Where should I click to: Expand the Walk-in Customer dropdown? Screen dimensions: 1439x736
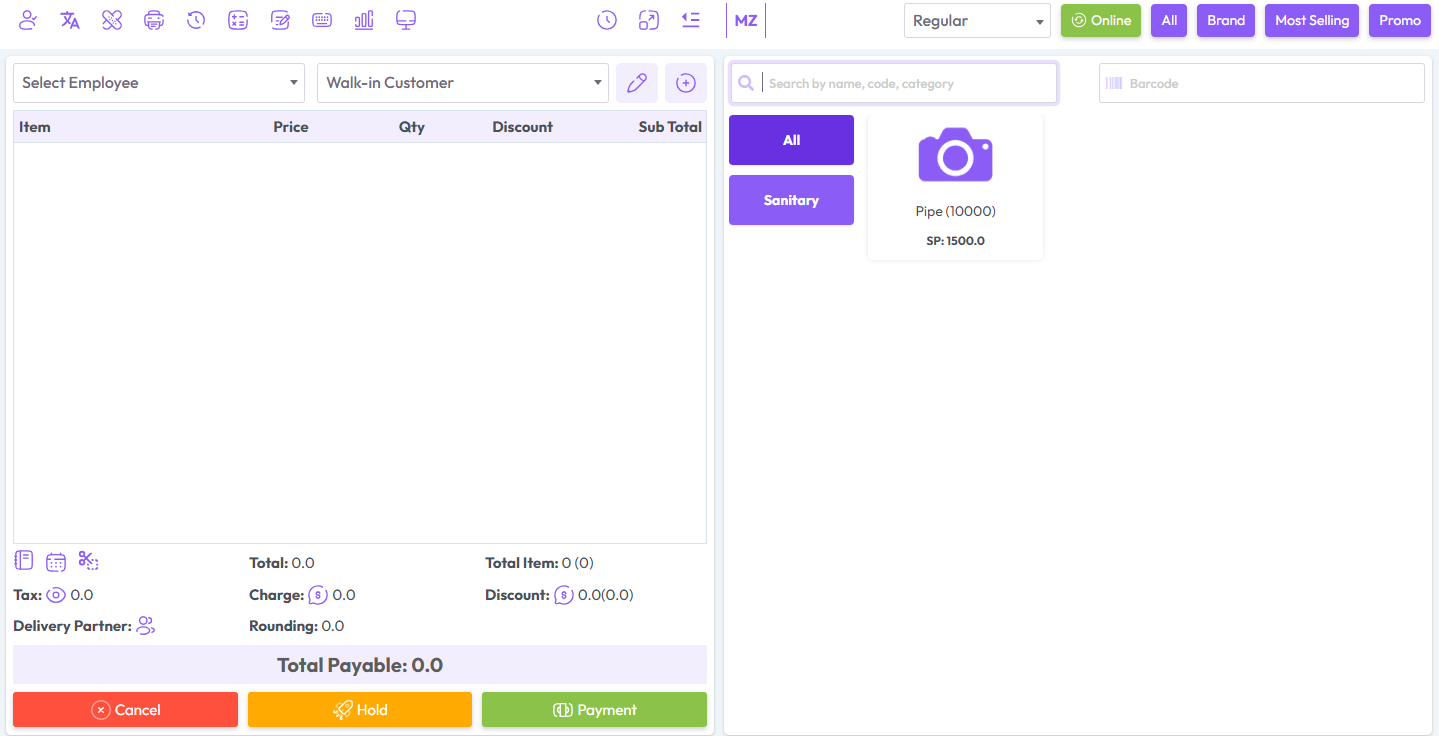coord(462,83)
